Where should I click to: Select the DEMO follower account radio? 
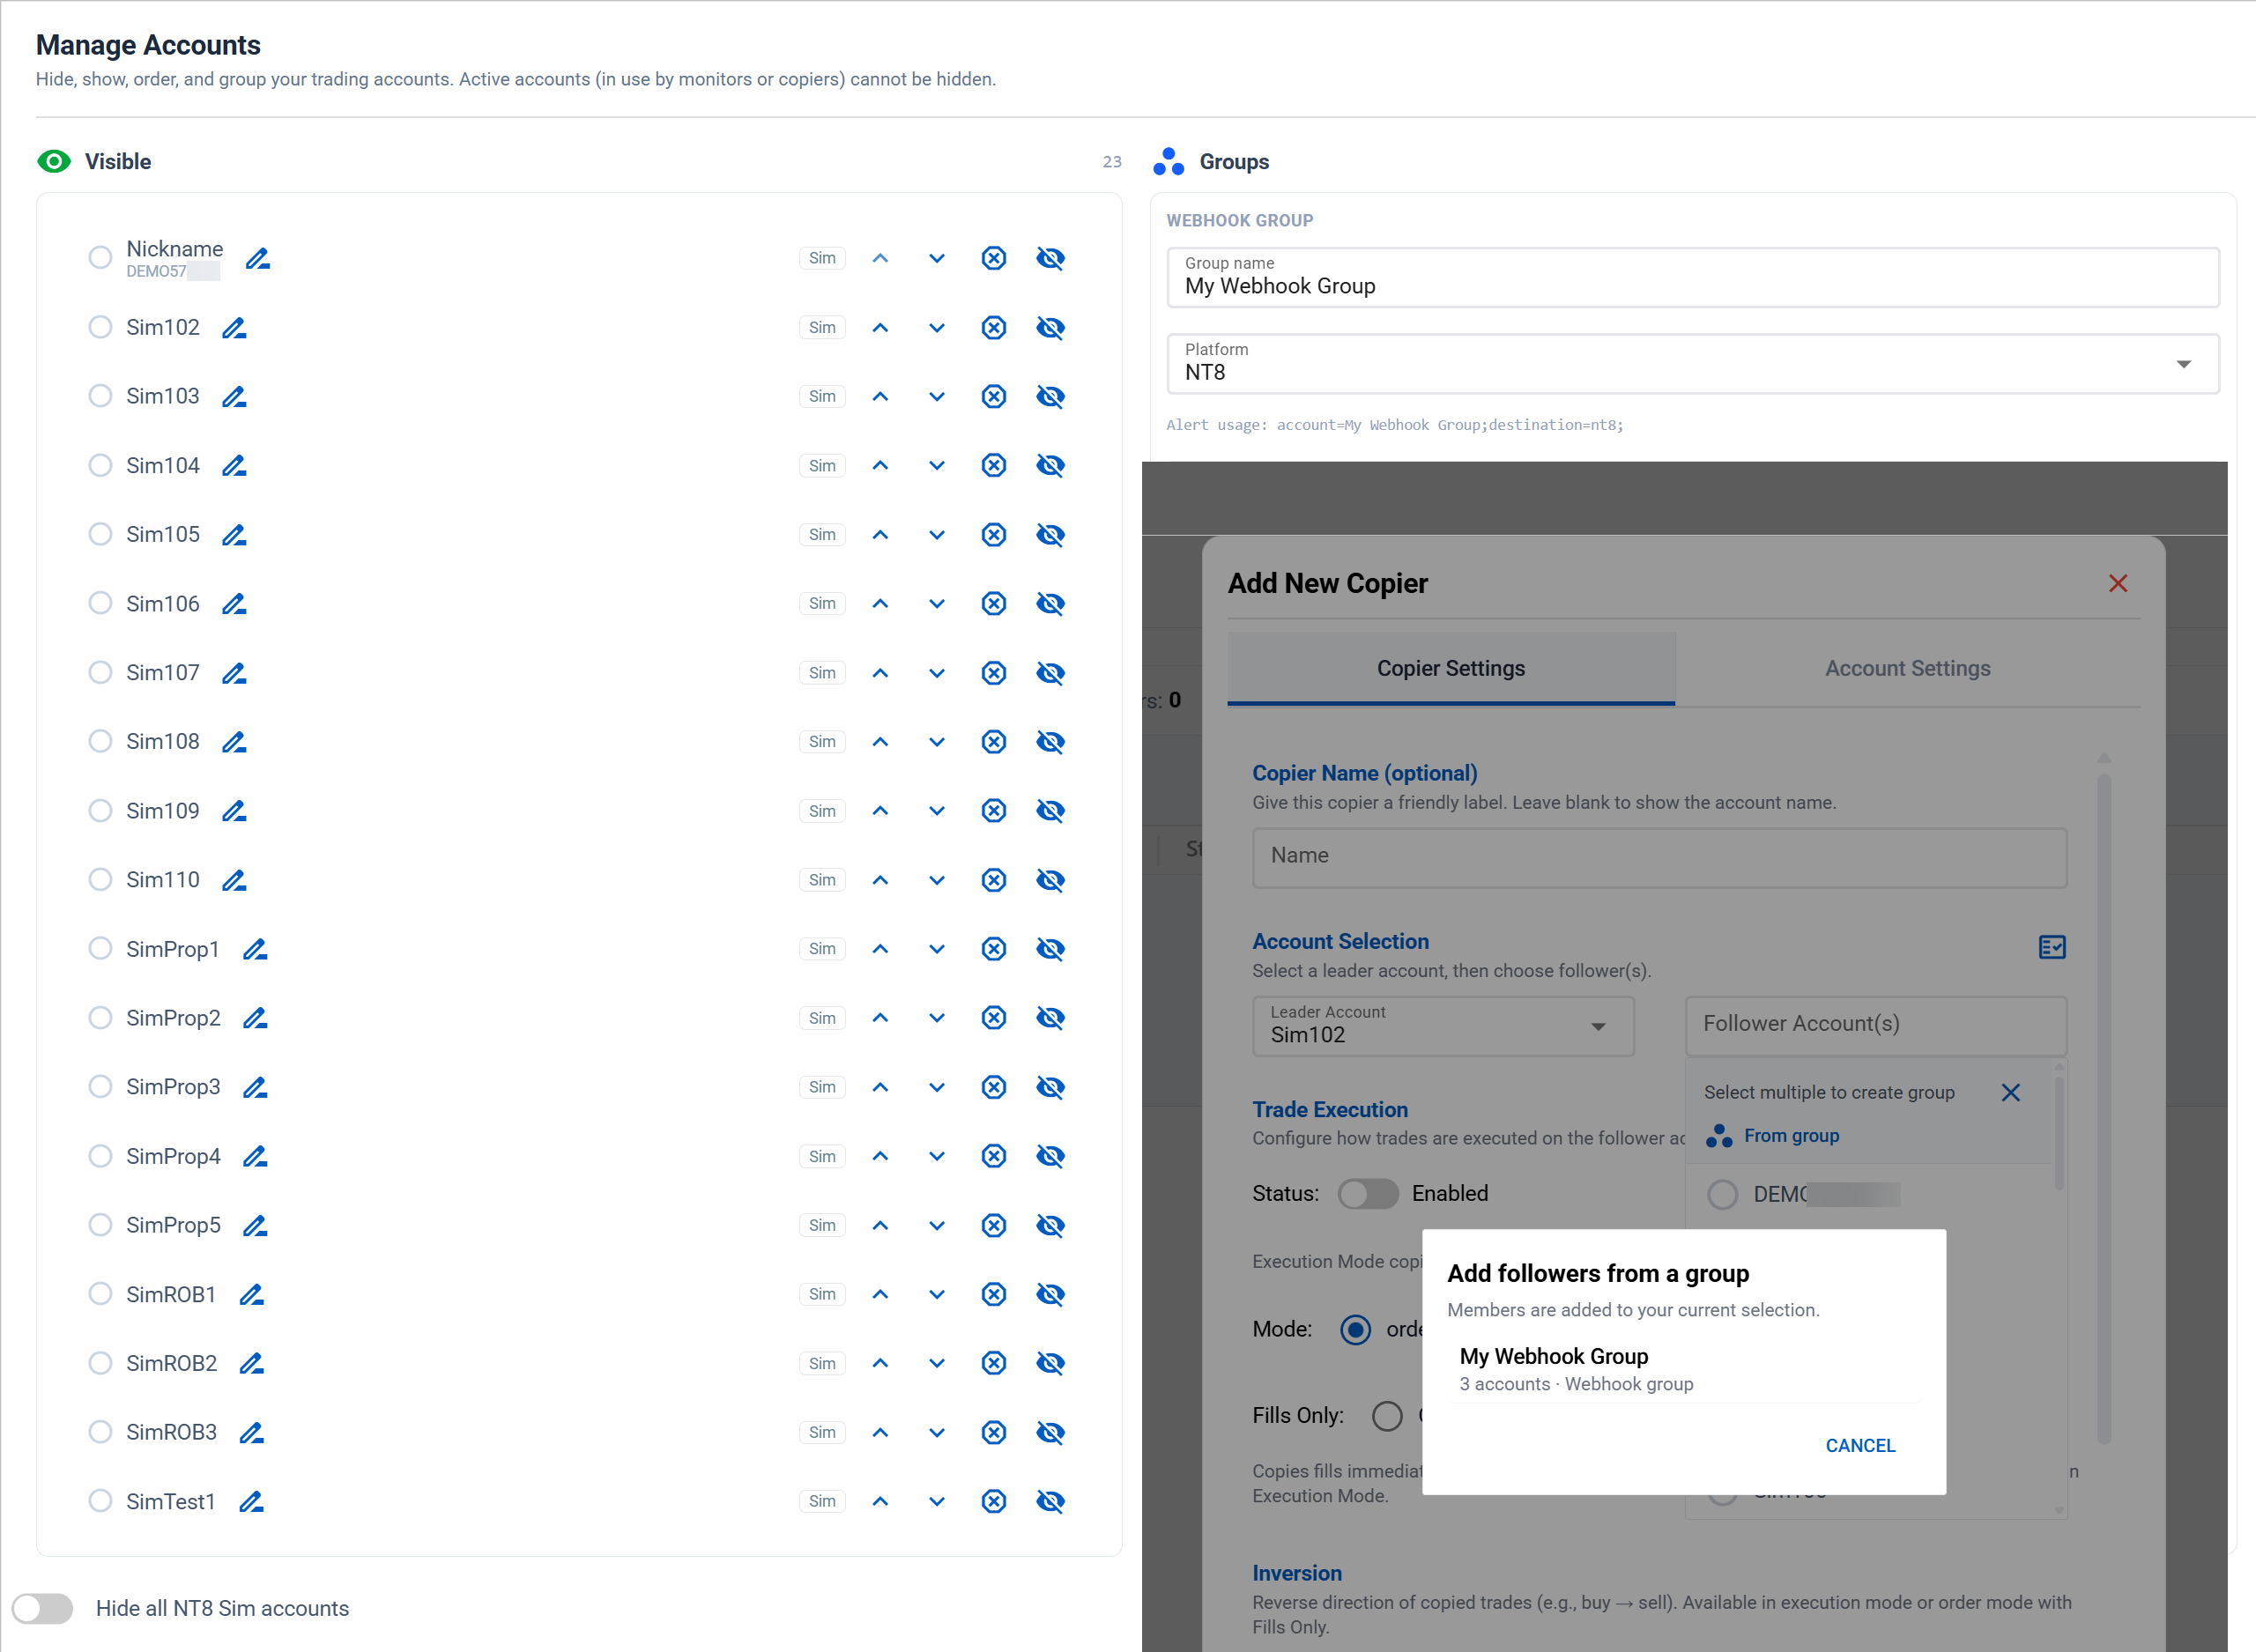tap(1722, 1194)
